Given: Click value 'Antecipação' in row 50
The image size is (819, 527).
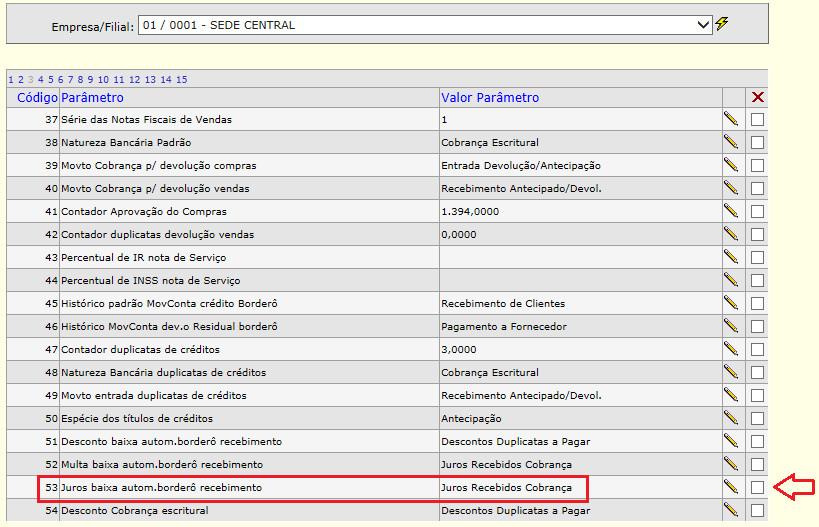Looking at the screenshot, I should (x=471, y=418).
